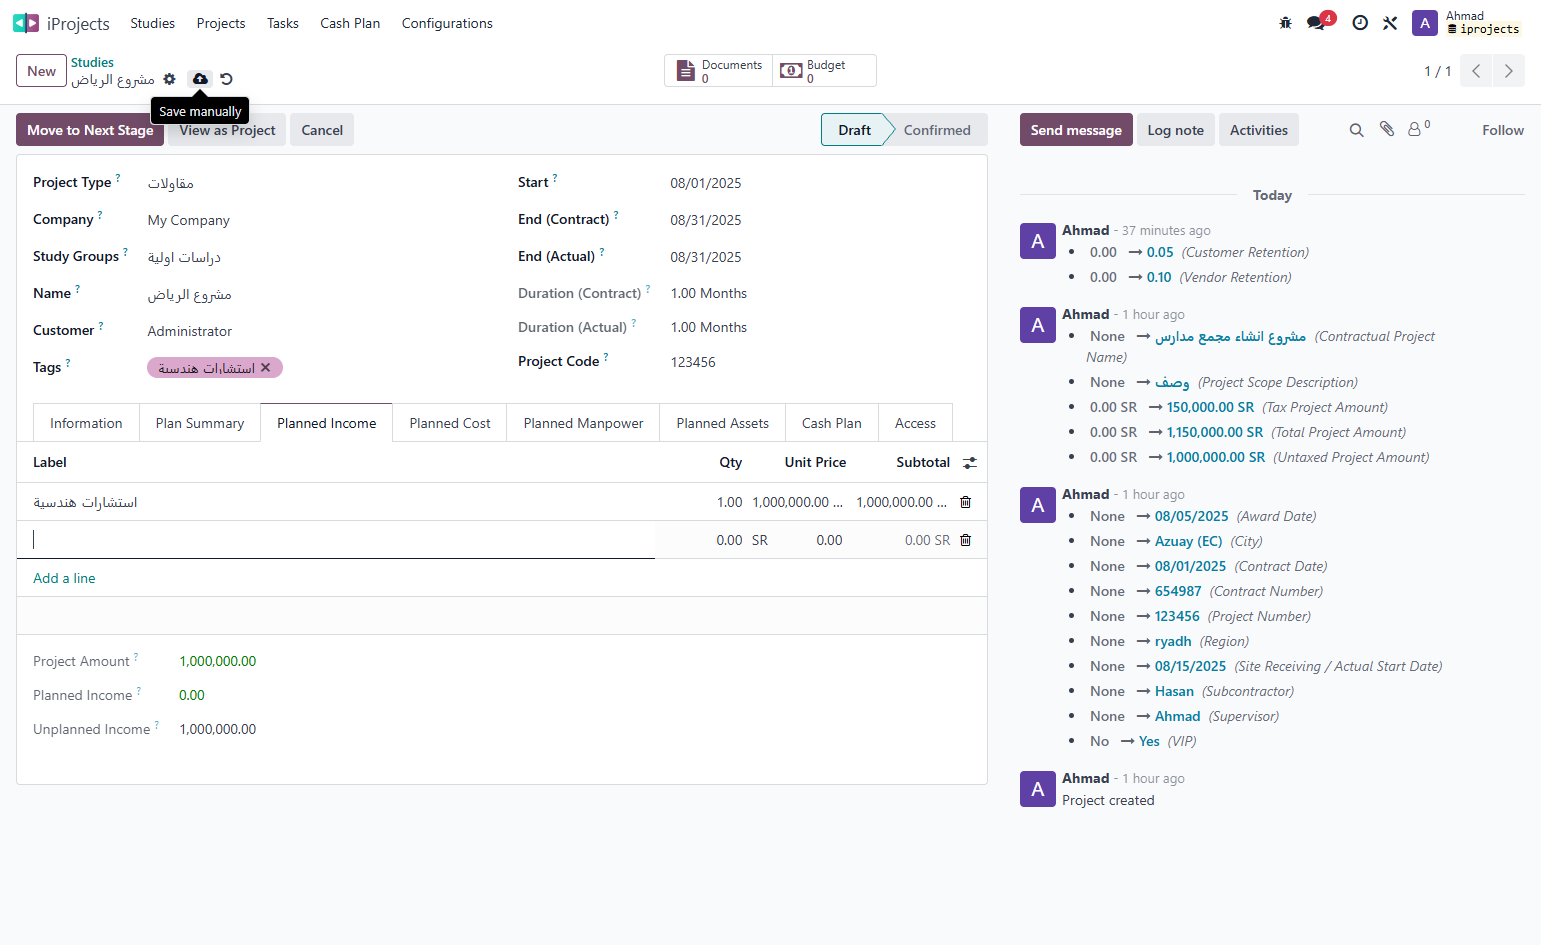
Task: Switch to the Information tab
Action: click(86, 423)
